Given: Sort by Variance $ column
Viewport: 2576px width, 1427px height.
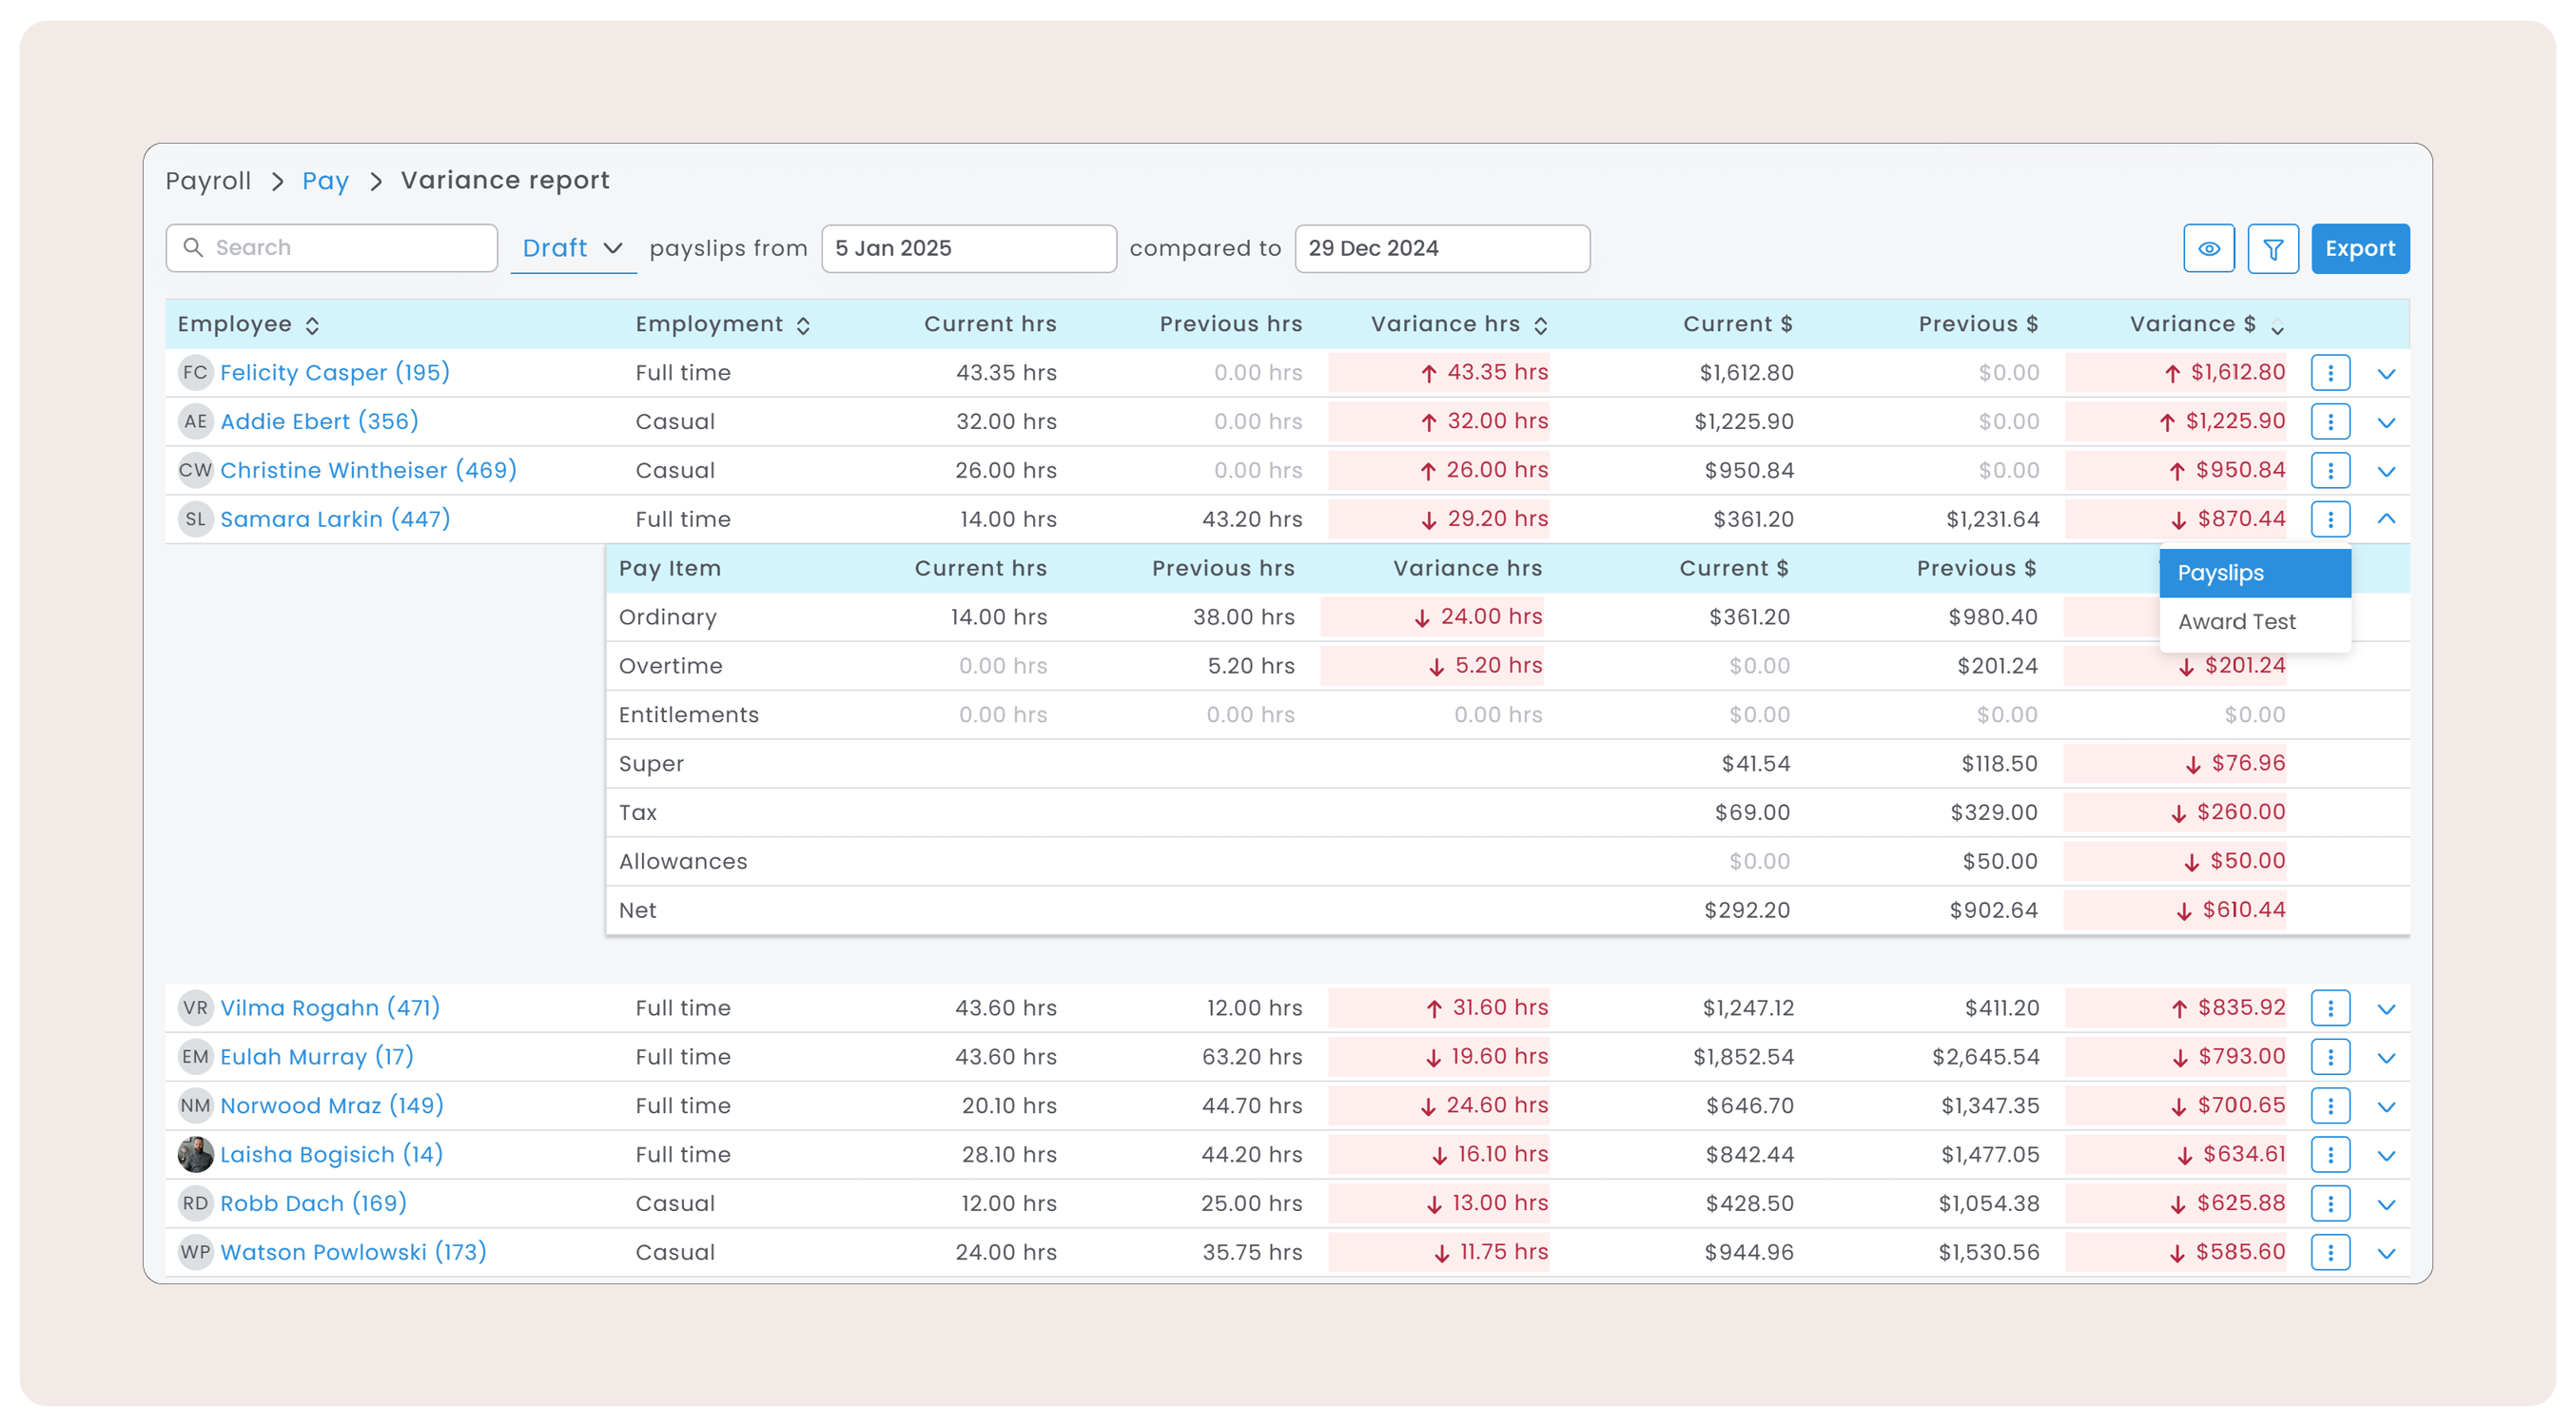Looking at the screenshot, I should point(2276,327).
